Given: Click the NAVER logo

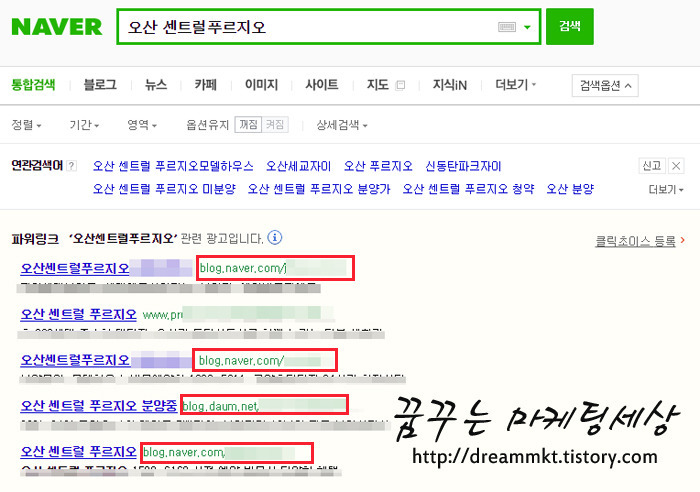Looking at the screenshot, I should tap(57, 27).
